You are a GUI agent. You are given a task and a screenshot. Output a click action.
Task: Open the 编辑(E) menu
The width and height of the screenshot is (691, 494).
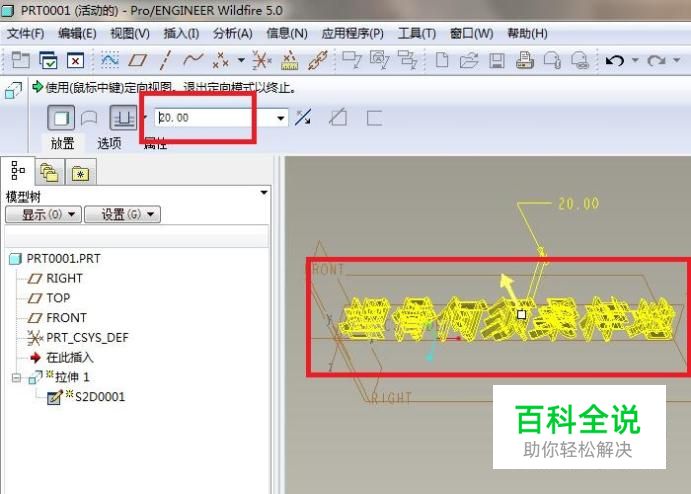[x=77, y=33]
